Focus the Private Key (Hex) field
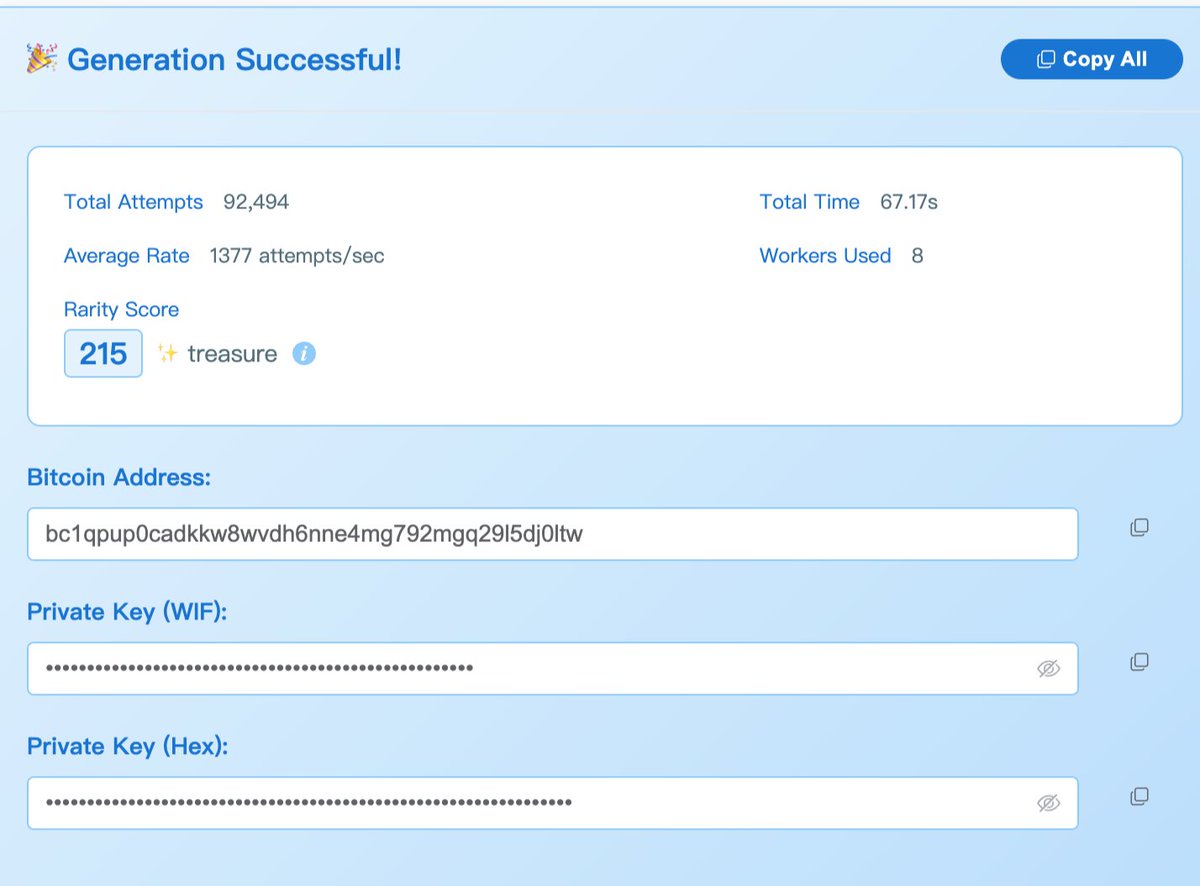 click(553, 803)
